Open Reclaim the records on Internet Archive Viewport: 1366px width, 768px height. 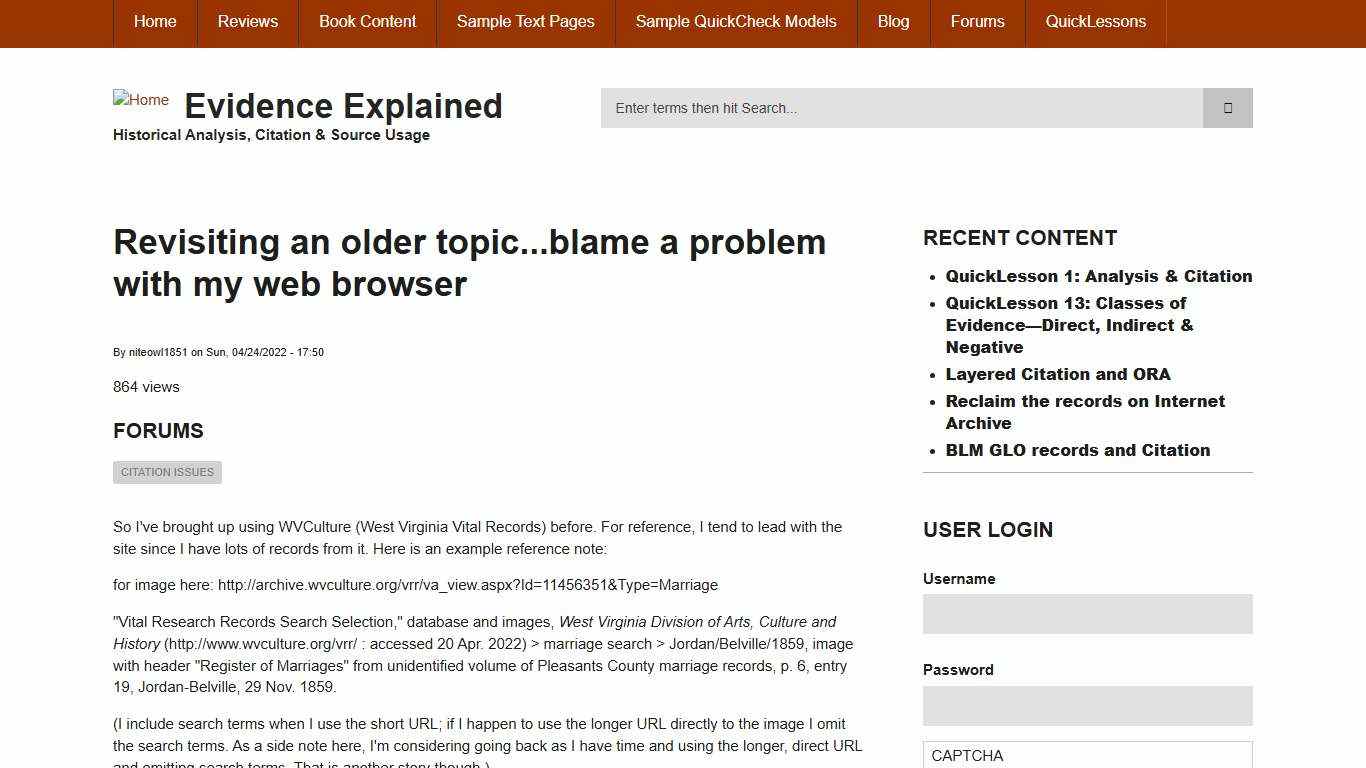(x=1085, y=412)
